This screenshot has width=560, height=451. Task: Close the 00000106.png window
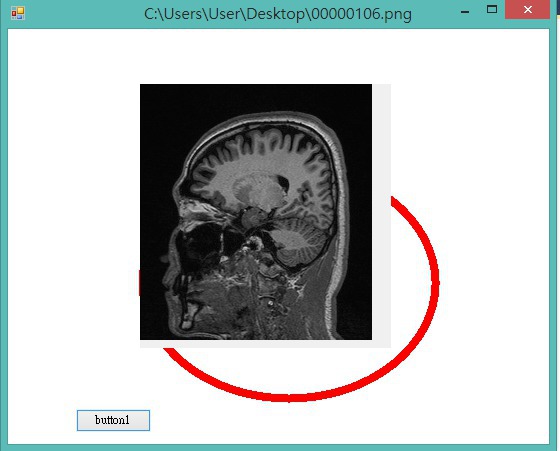click(528, 10)
